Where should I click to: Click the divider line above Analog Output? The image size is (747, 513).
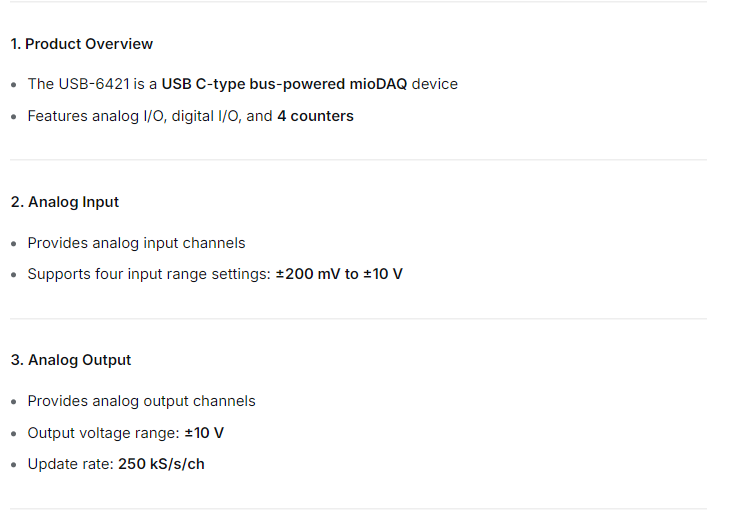358,318
